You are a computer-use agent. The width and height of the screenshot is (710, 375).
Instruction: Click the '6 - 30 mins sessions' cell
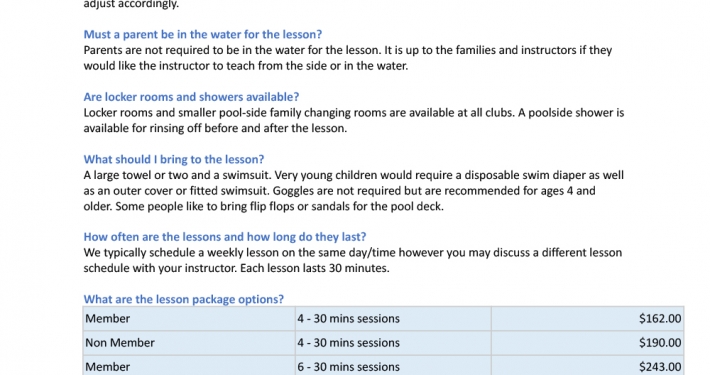[393, 366]
